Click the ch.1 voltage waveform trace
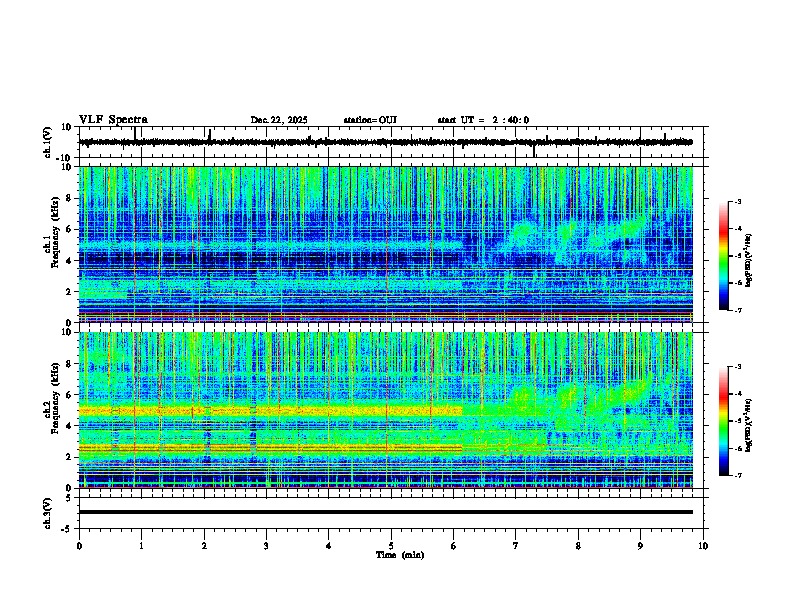 pyautogui.click(x=385, y=142)
